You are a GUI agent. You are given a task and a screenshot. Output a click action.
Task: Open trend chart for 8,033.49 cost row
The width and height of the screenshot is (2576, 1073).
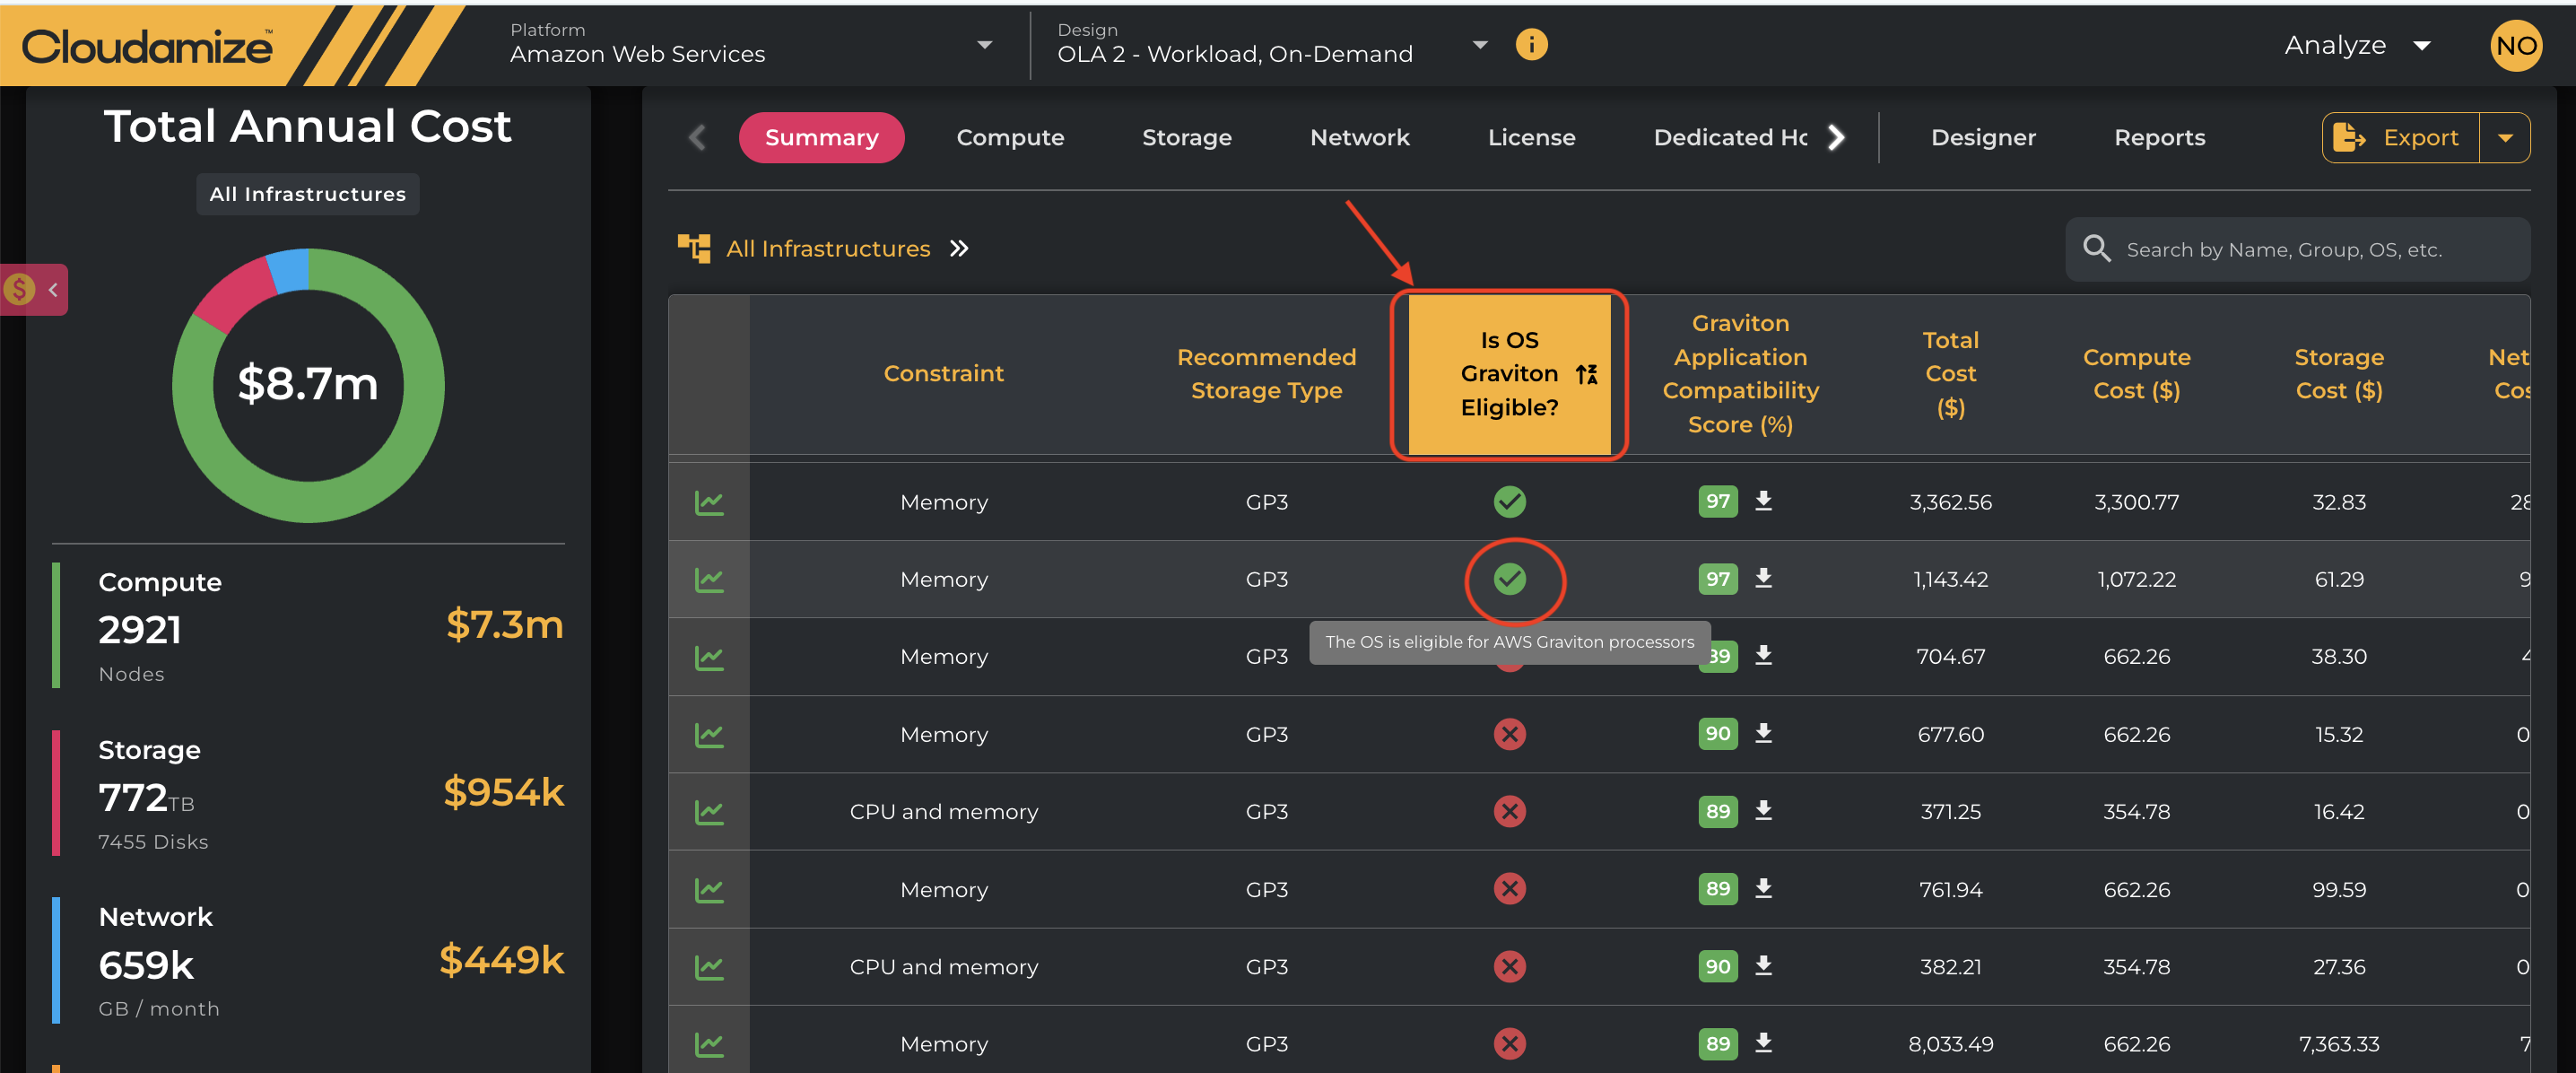[709, 1044]
